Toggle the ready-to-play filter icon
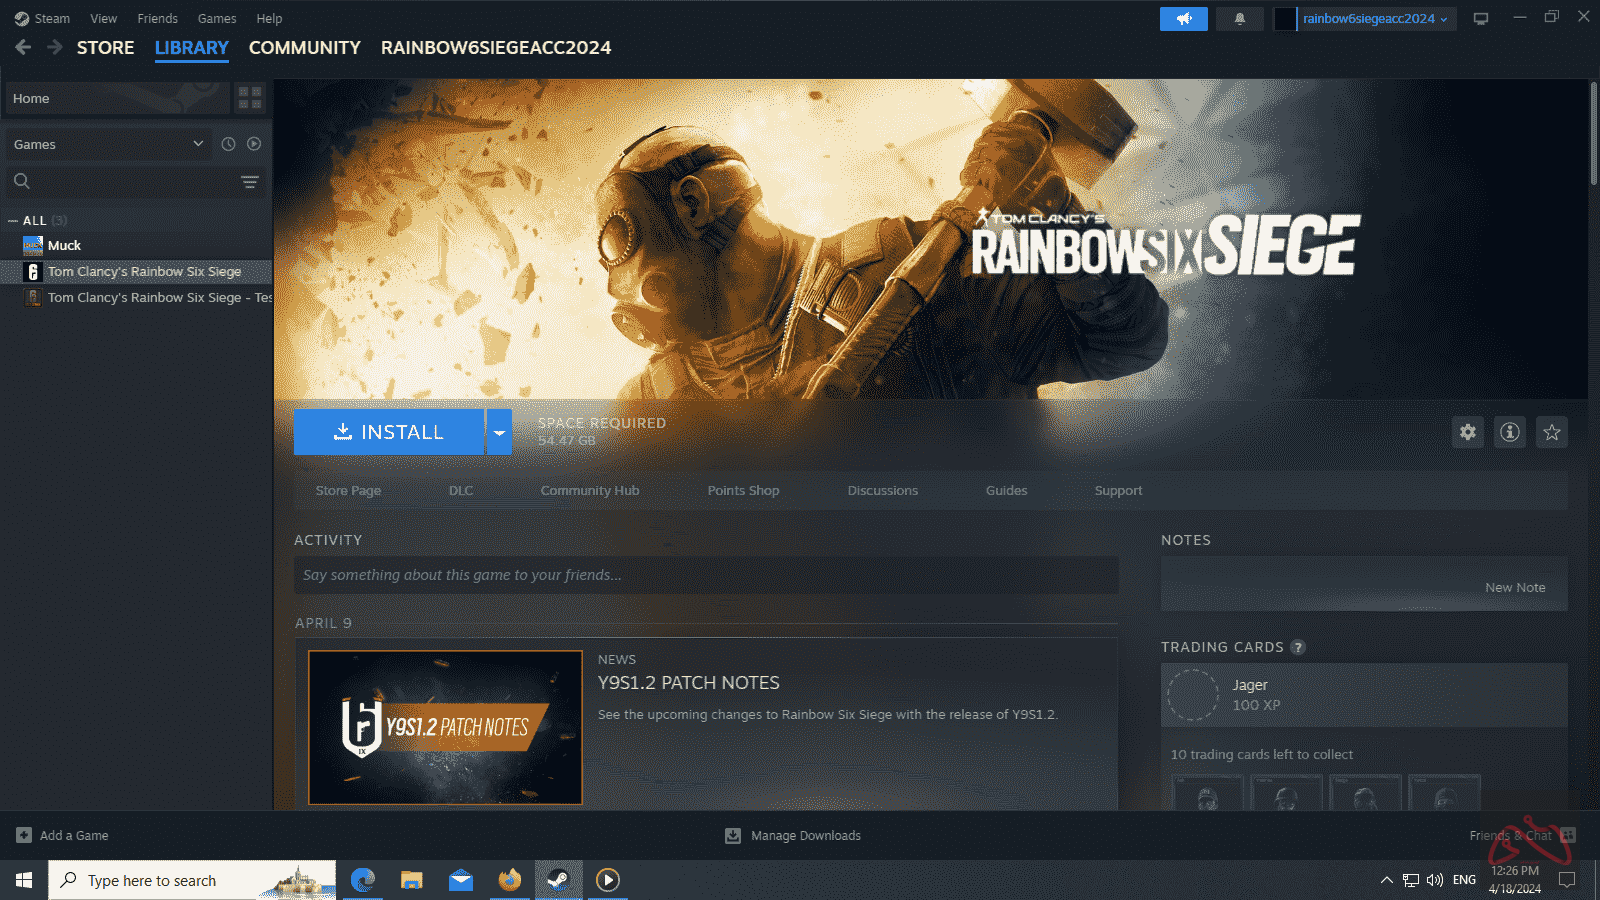The width and height of the screenshot is (1600, 900). tap(254, 144)
